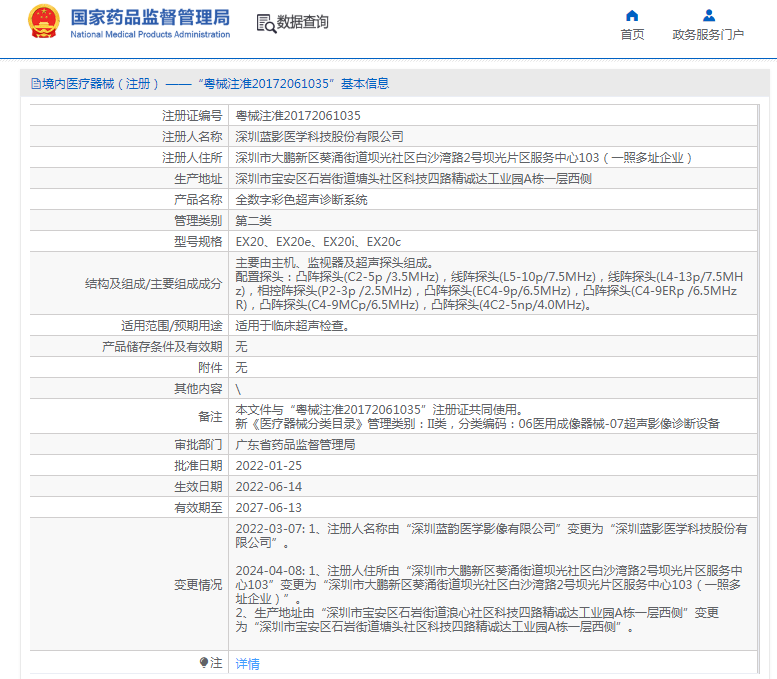Click the document icon before 境内医疗器械
Viewport: 777px width, 679px height.
coord(35,84)
